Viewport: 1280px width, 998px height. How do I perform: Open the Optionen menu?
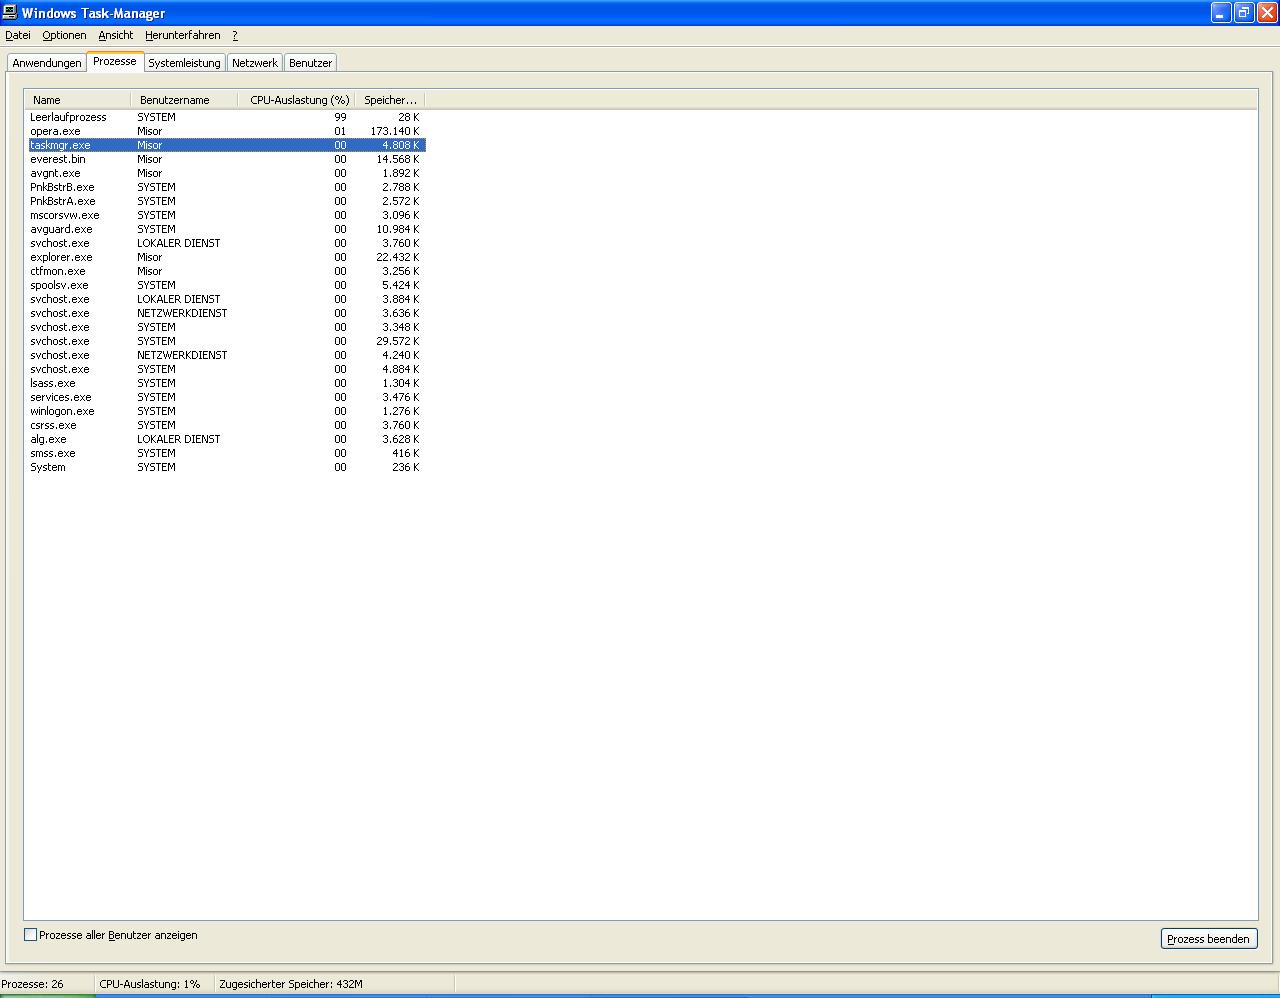pyautogui.click(x=64, y=35)
